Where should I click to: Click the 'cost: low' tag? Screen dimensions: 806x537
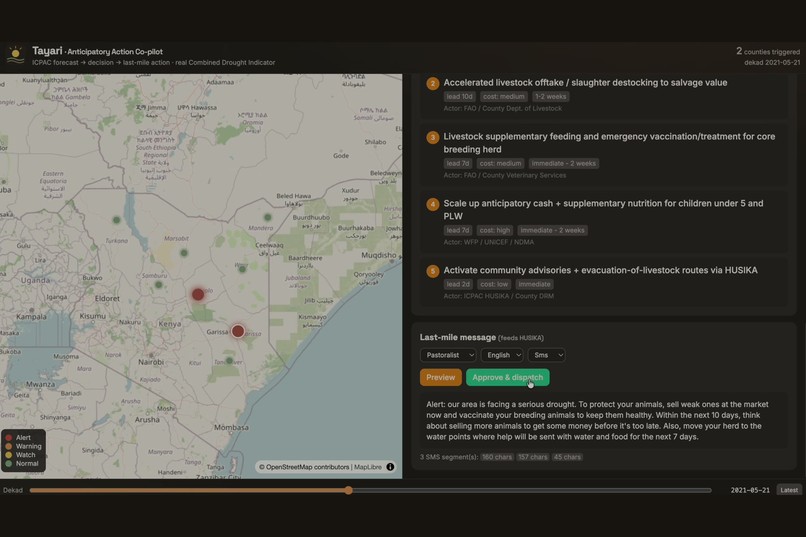[493, 284]
